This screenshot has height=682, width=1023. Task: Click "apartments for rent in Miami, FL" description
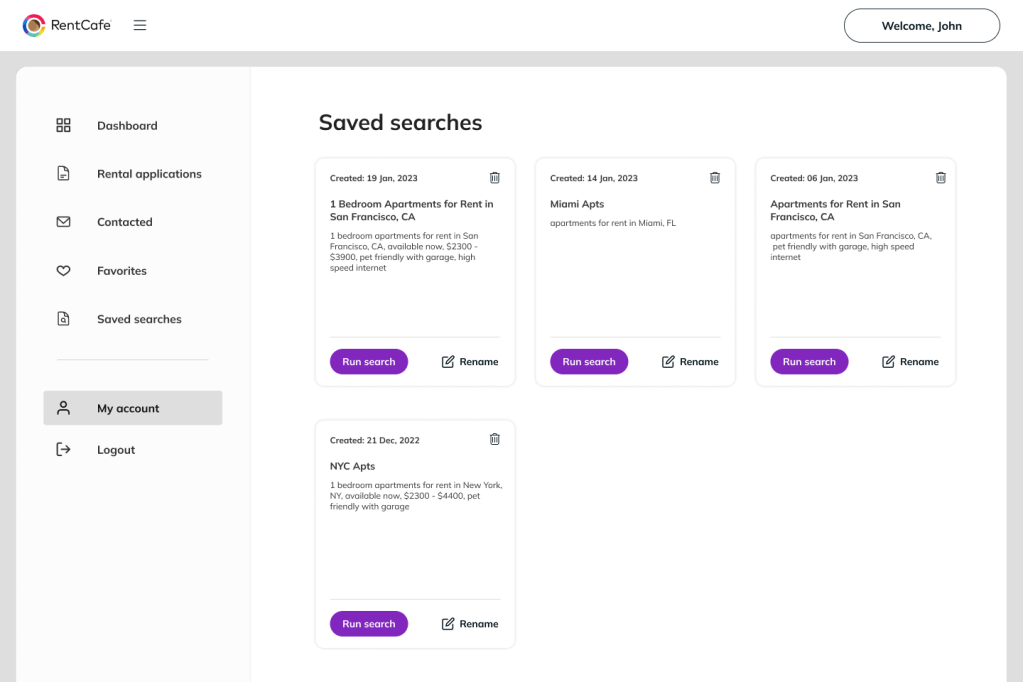point(613,223)
